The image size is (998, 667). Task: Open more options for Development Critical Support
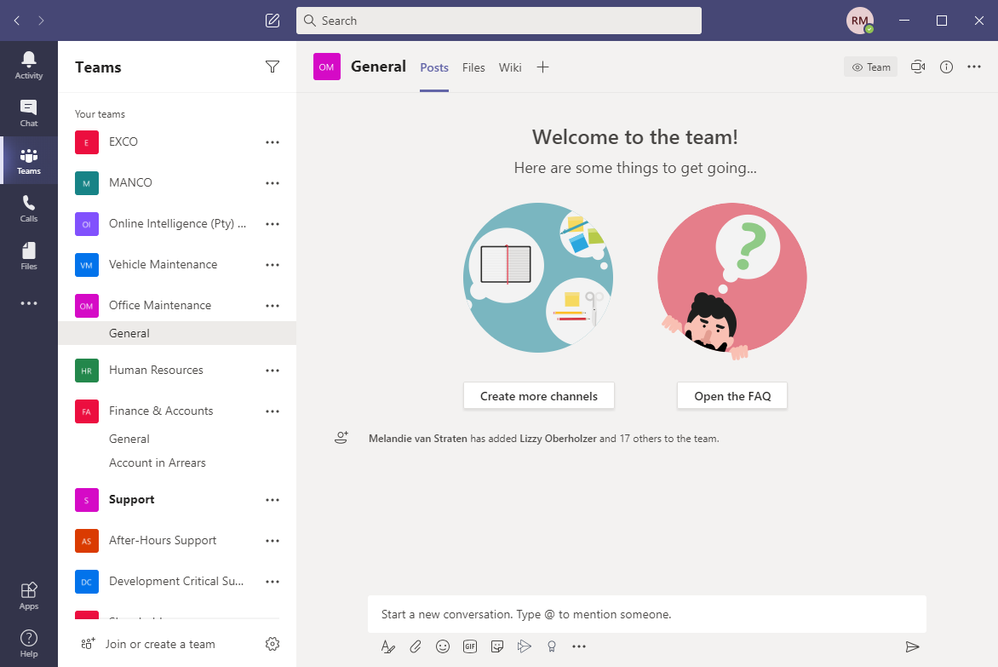272,581
